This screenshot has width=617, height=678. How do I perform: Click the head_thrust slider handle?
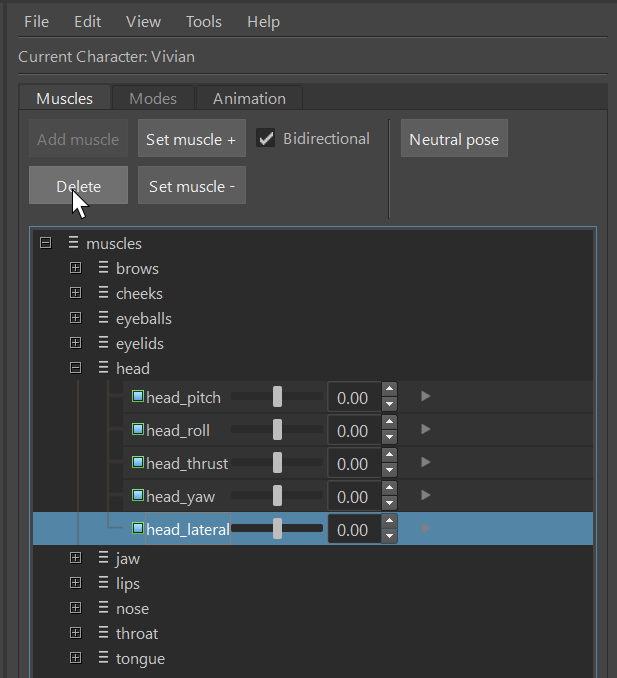pyautogui.click(x=277, y=463)
